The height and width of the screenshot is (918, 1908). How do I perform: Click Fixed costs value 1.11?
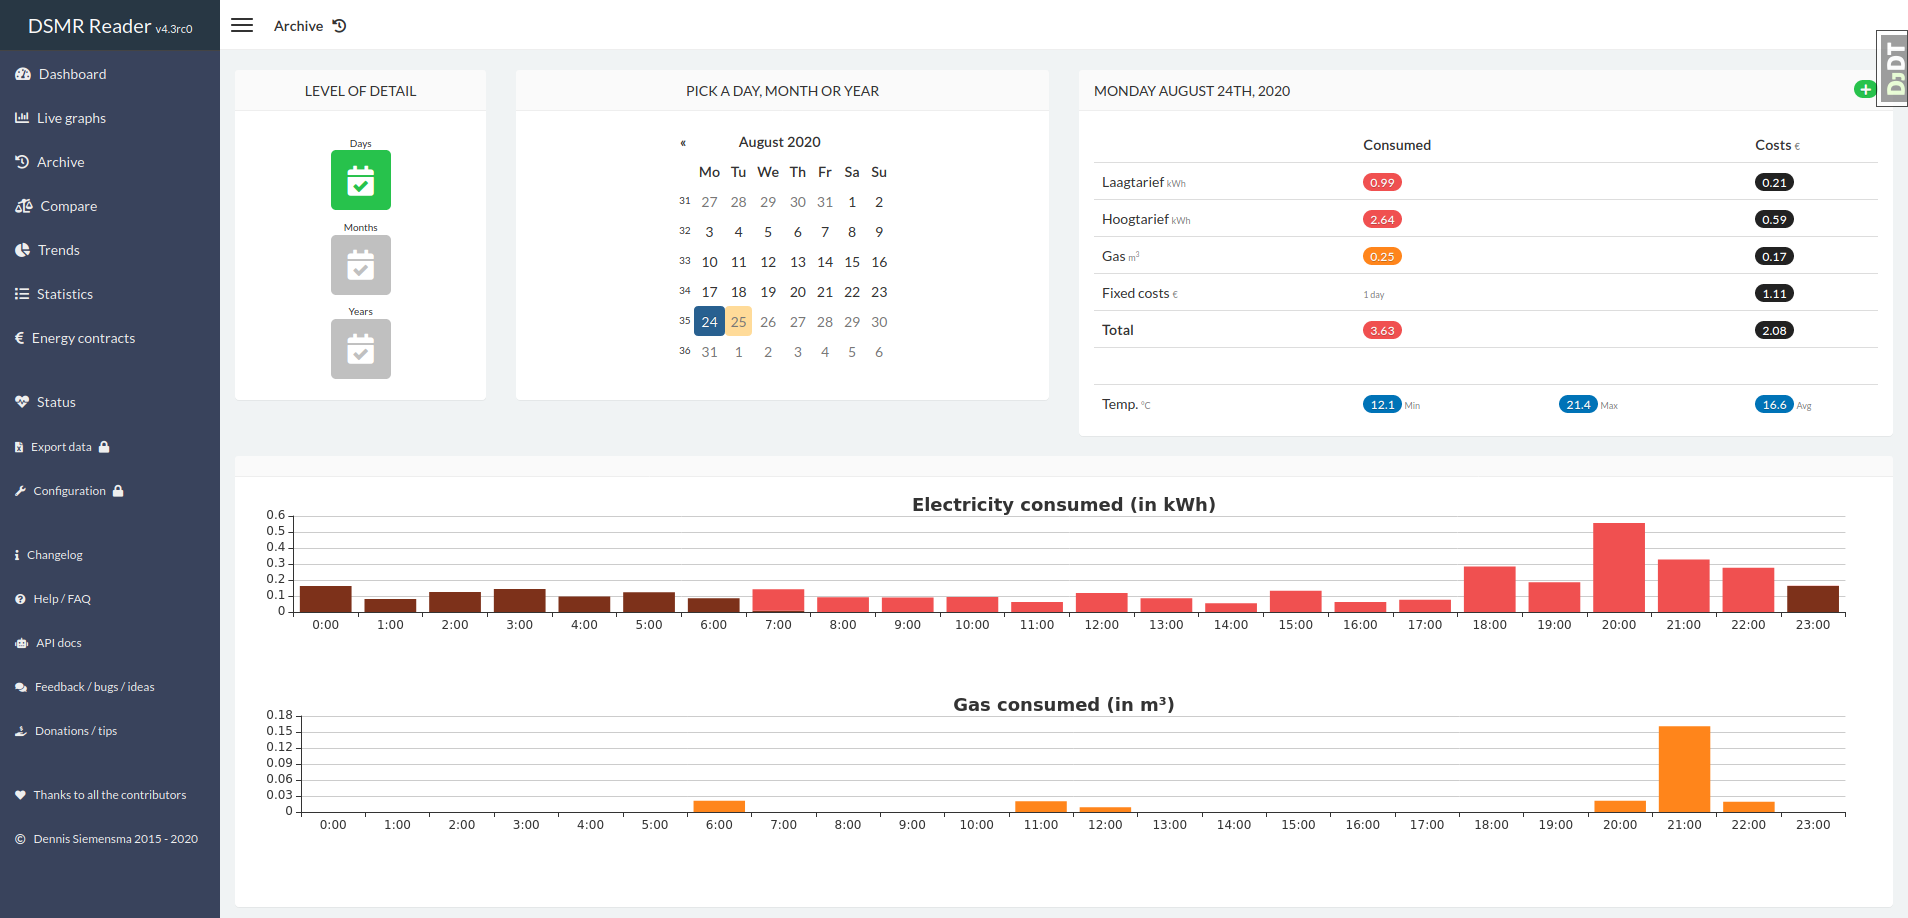click(1774, 293)
